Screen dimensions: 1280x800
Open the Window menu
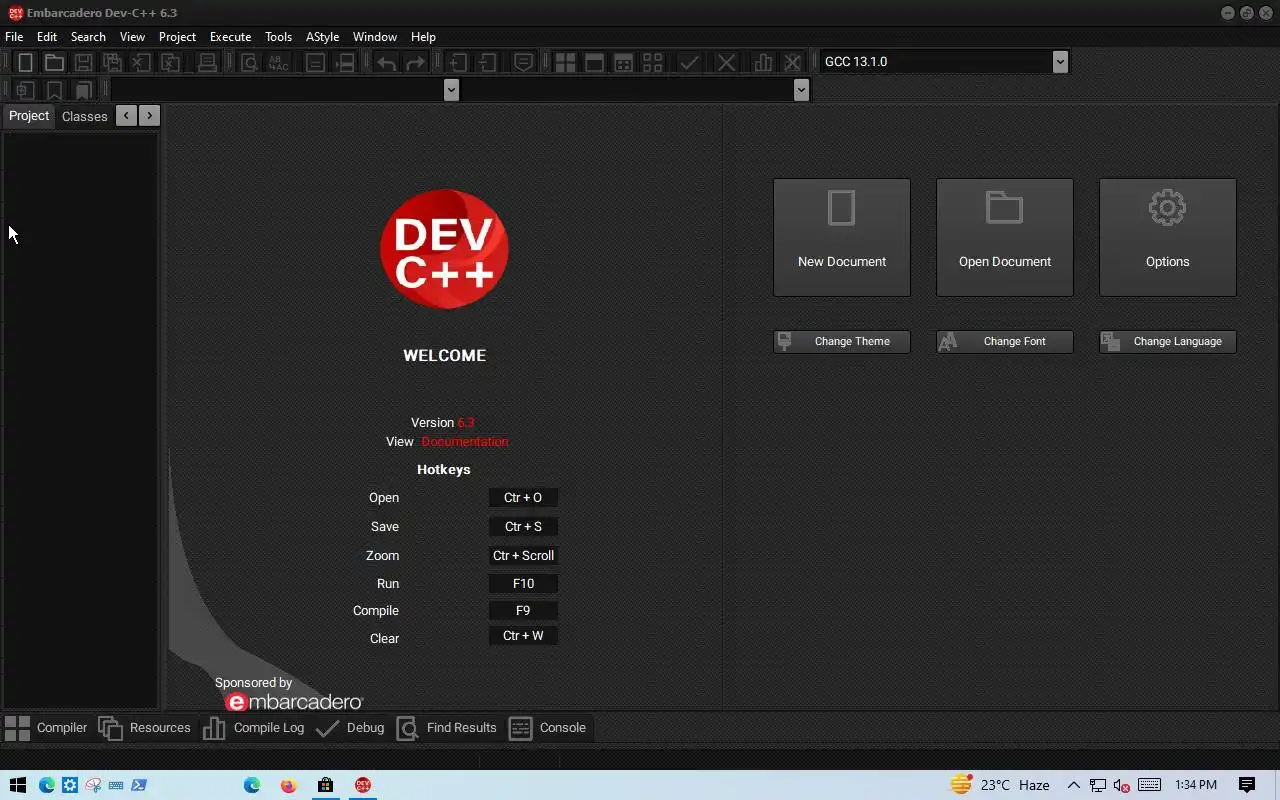click(x=375, y=37)
